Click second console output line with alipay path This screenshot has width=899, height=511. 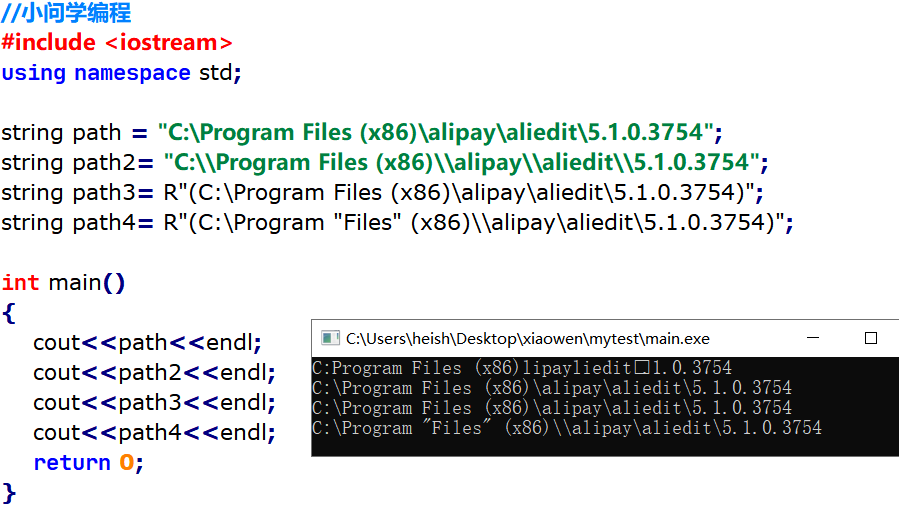[x=552, y=388]
